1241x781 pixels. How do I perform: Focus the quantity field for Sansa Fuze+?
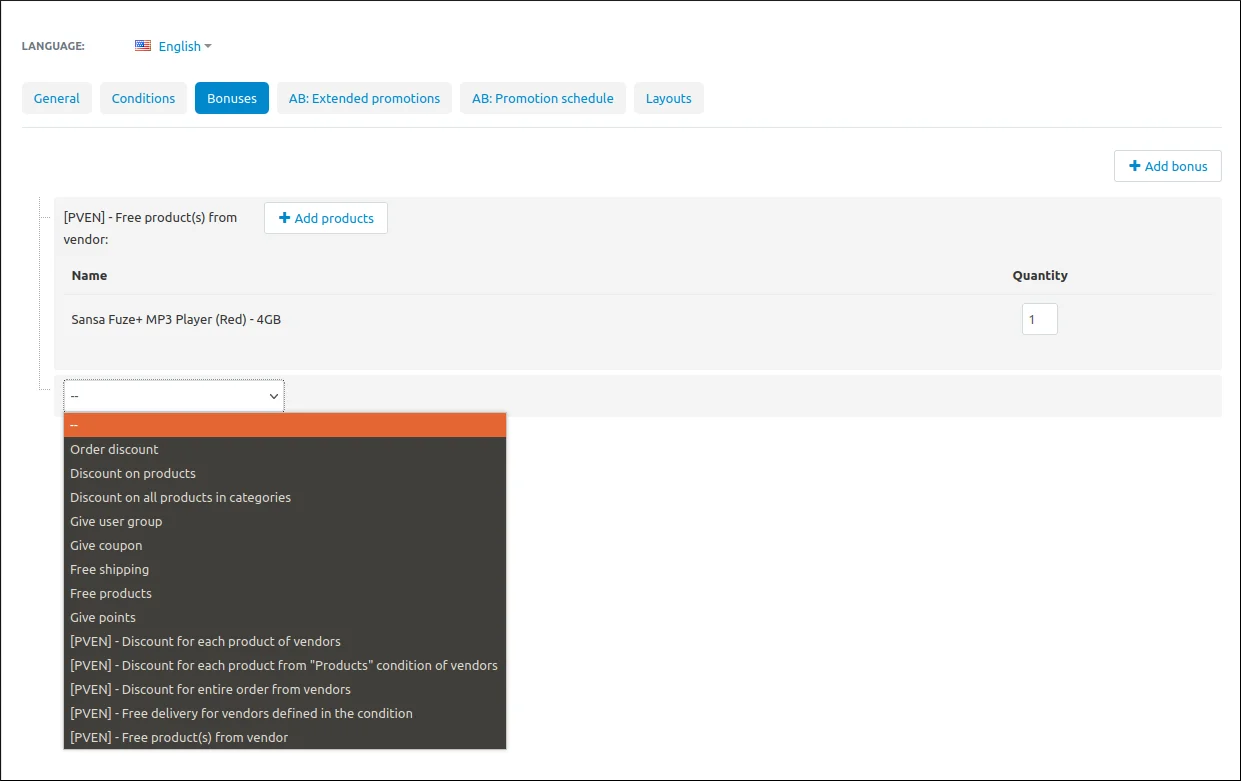point(1040,319)
